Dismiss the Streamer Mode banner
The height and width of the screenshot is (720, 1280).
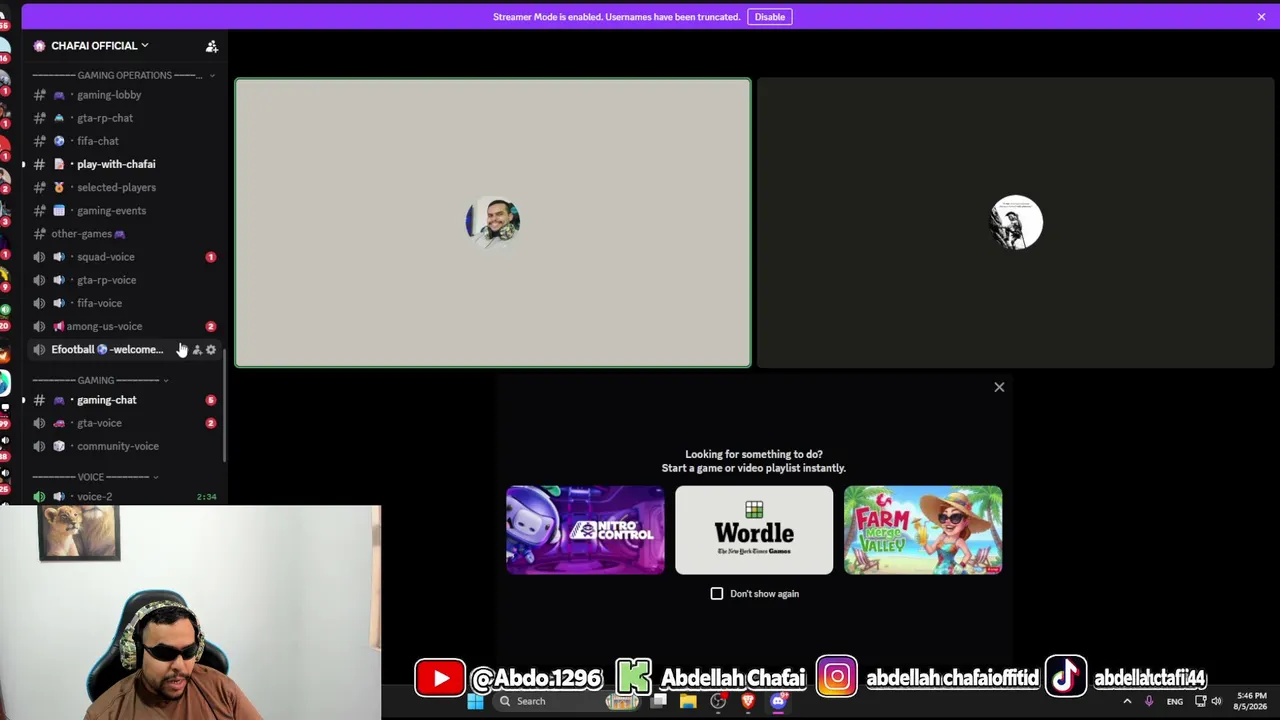pyautogui.click(x=1261, y=17)
